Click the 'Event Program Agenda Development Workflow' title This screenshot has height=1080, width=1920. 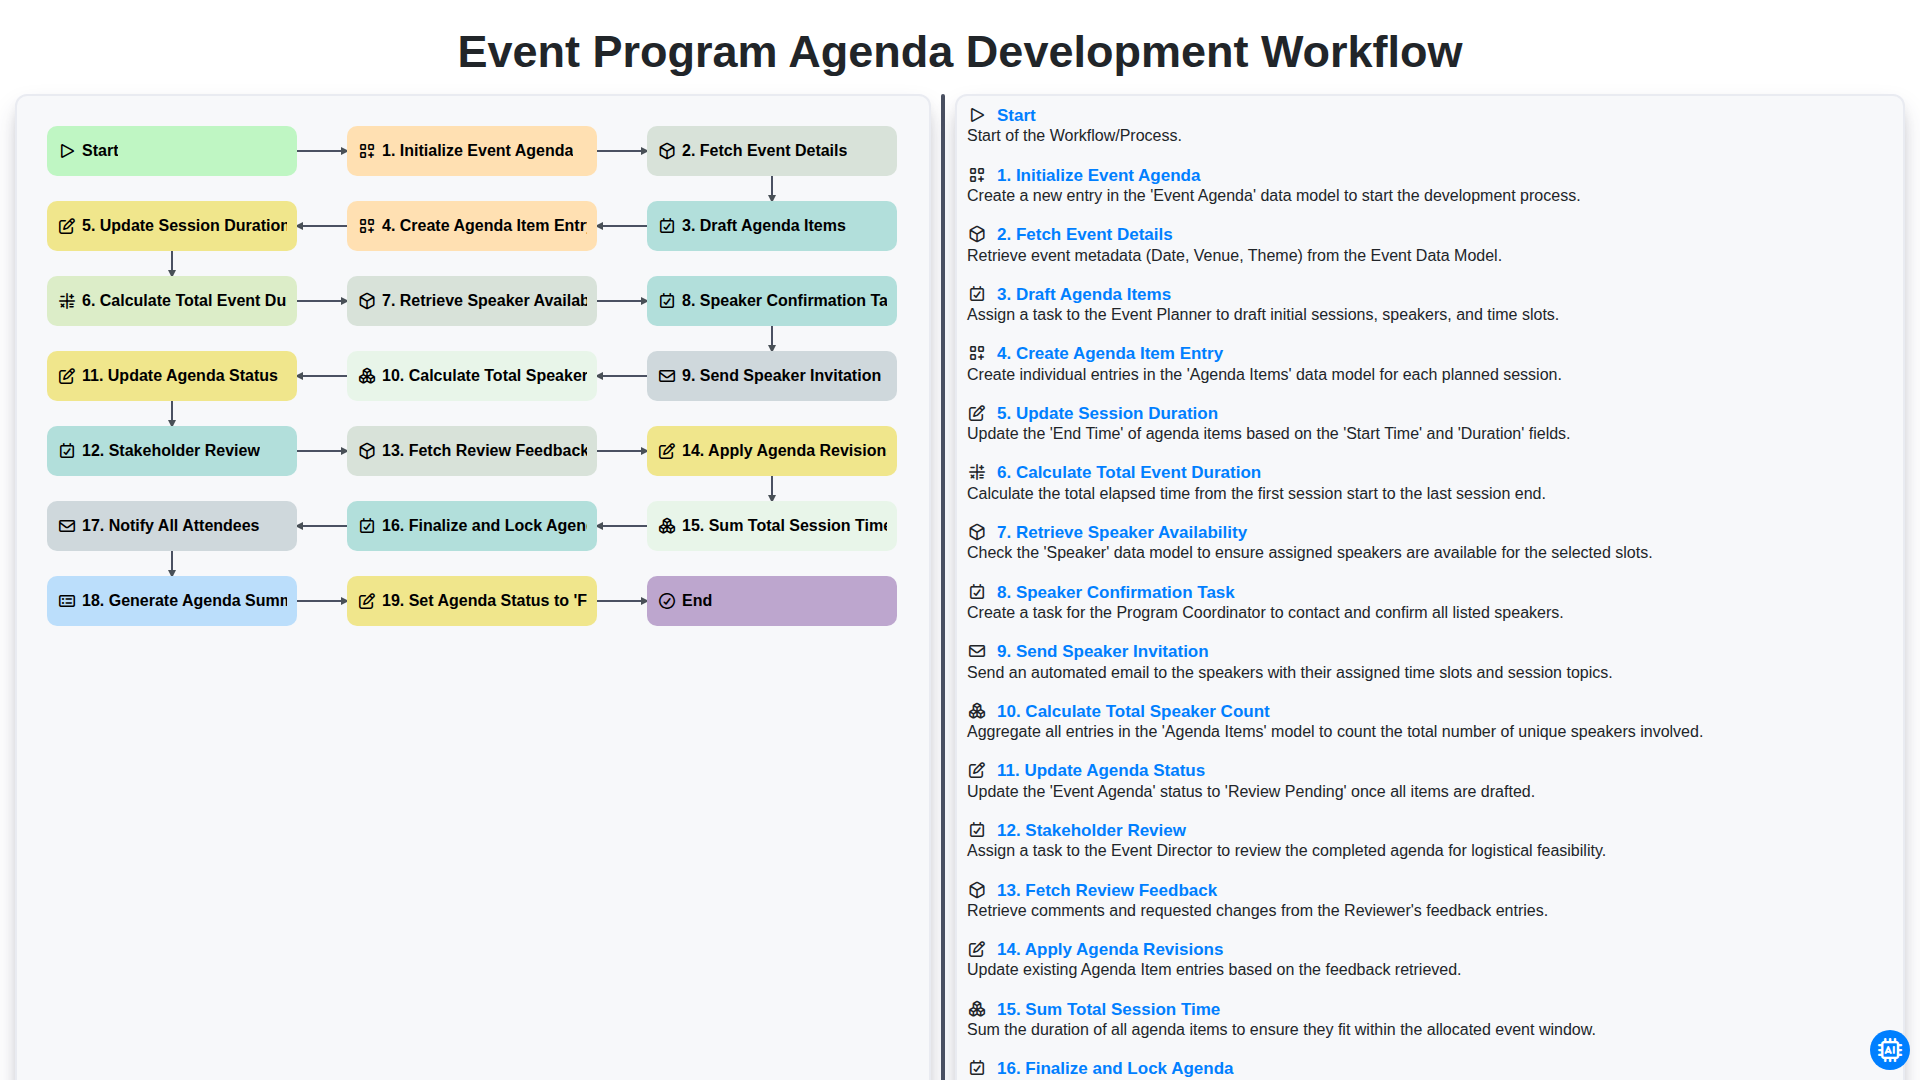pyautogui.click(x=960, y=52)
